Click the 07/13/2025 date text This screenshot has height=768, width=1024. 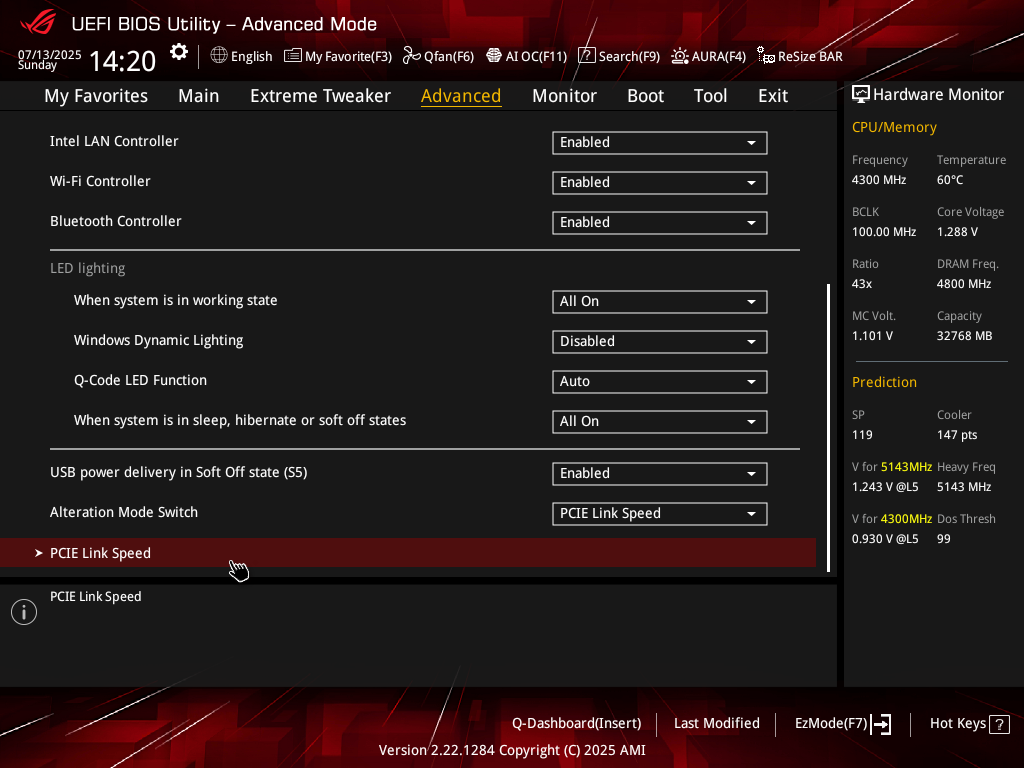point(50,54)
